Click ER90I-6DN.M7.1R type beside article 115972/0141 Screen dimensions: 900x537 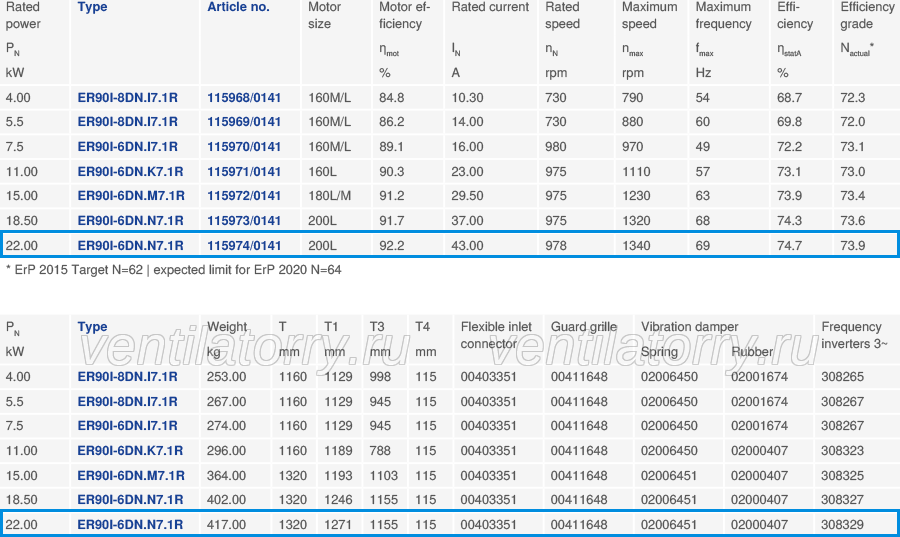pyautogui.click(x=131, y=196)
